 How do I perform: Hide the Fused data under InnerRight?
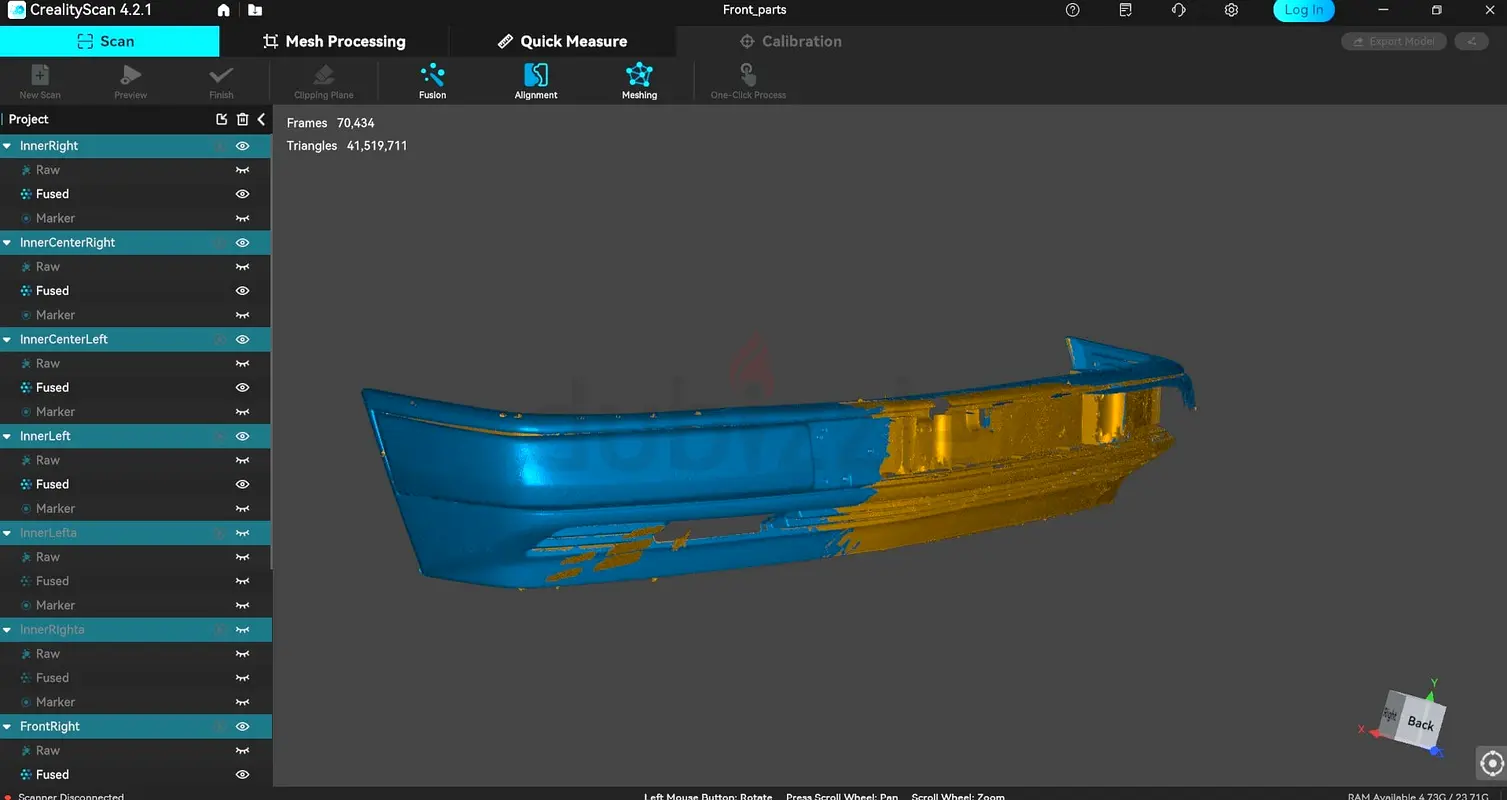pos(242,194)
